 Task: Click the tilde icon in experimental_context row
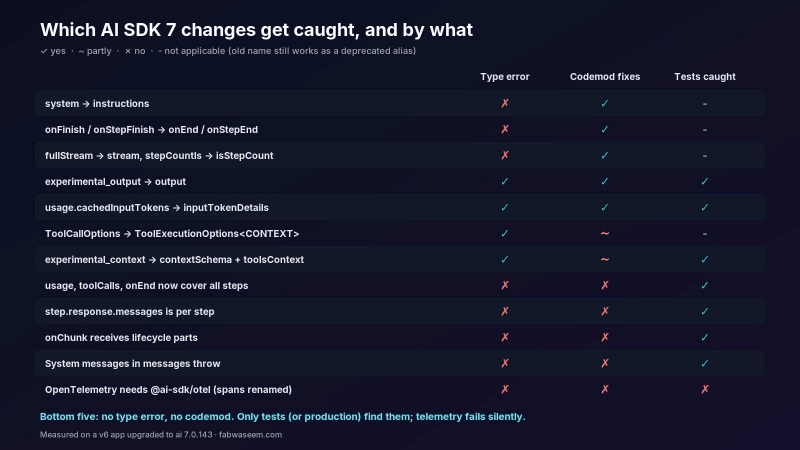tap(605, 259)
